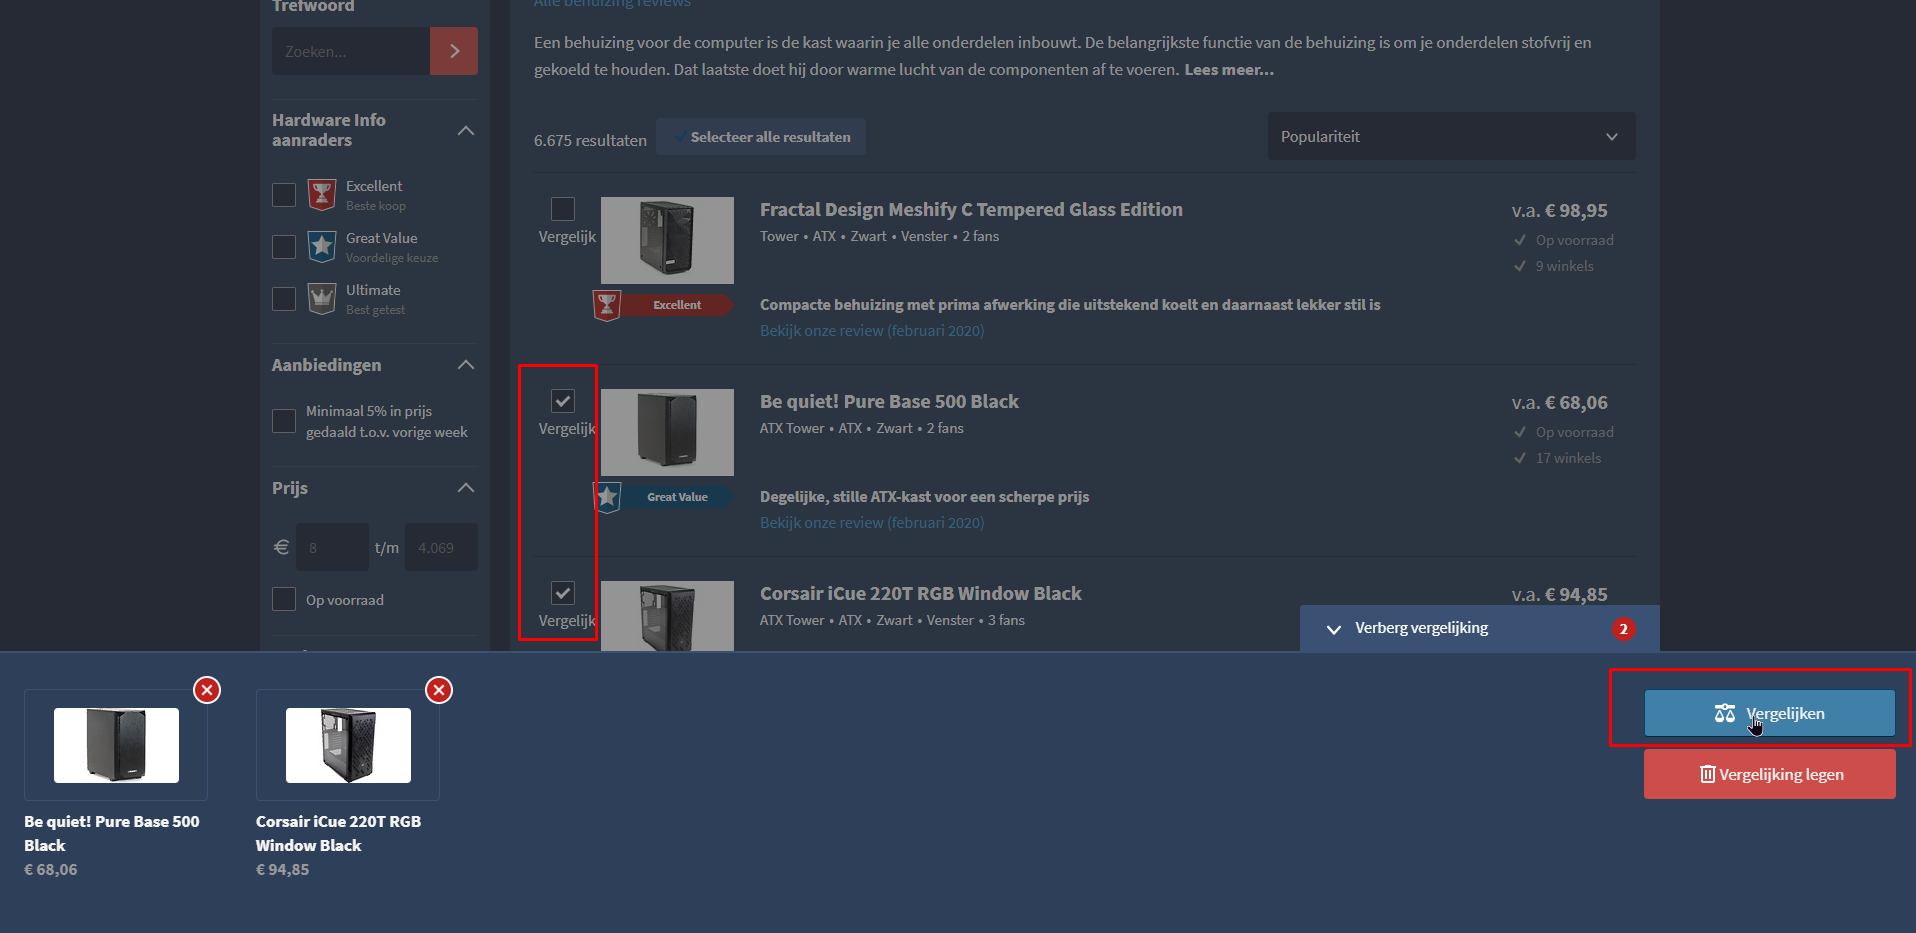Click the Great Value star badge icon in filters

(322, 246)
